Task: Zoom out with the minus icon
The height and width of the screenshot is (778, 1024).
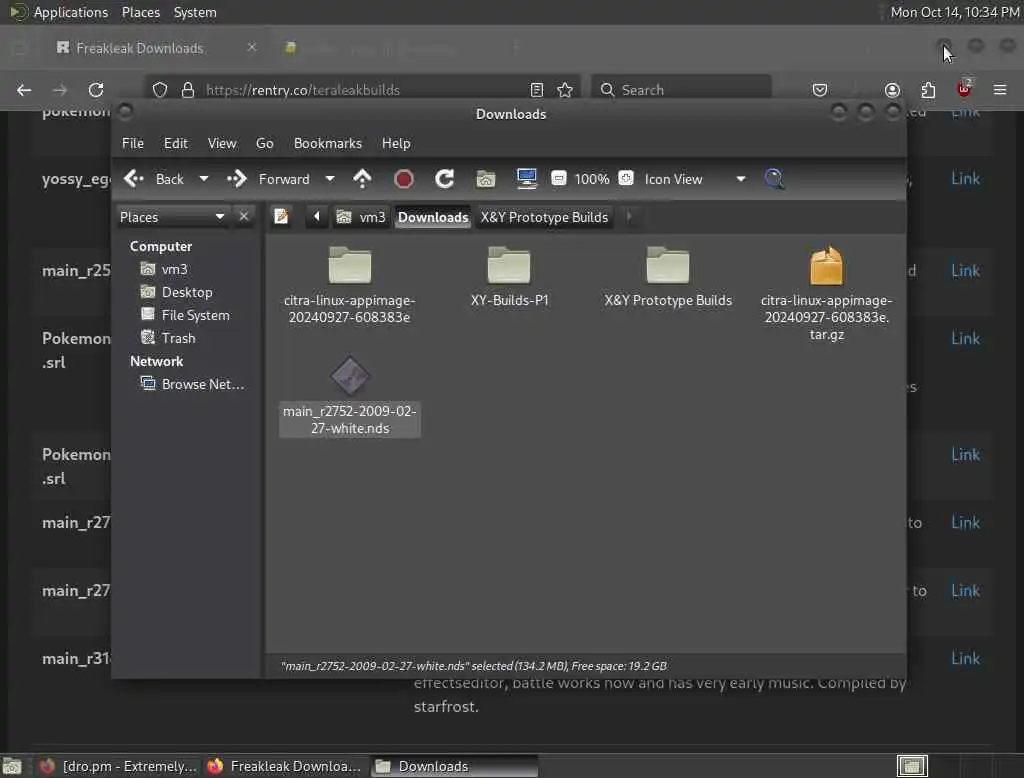Action: 558,178
